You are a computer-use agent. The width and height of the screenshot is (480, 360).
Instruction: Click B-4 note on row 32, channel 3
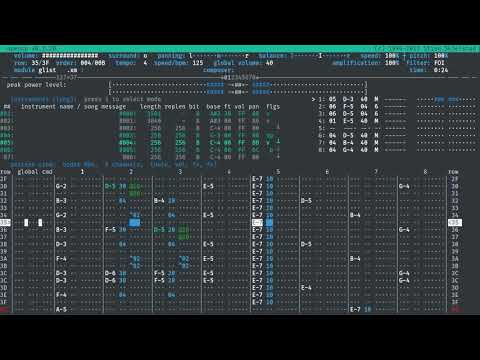point(159,201)
